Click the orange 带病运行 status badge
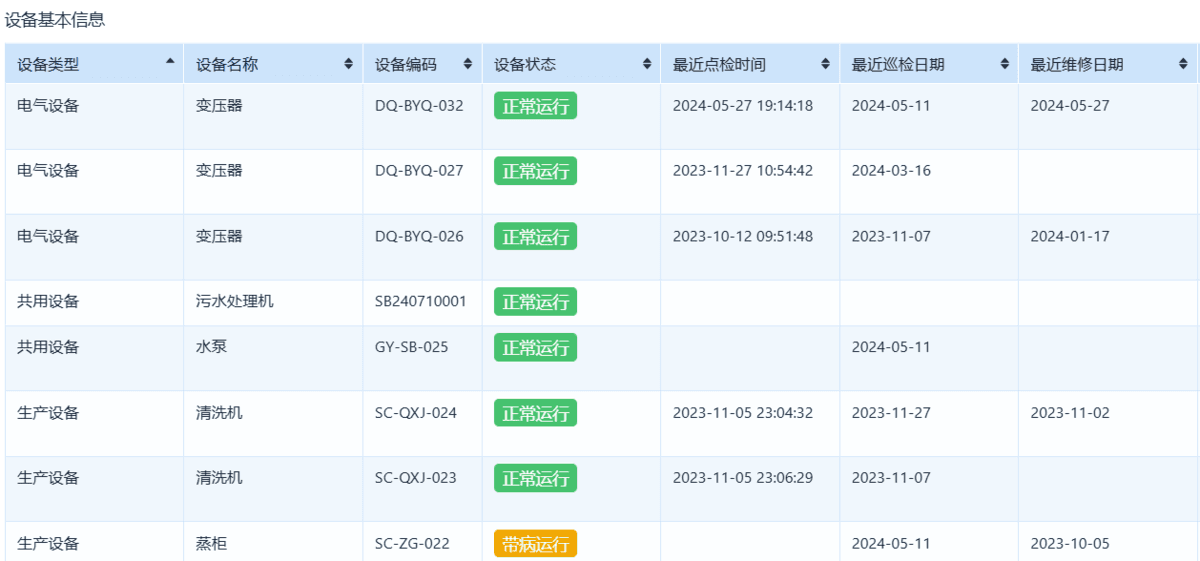Viewport: 1200px width, 561px height. coord(535,544)
